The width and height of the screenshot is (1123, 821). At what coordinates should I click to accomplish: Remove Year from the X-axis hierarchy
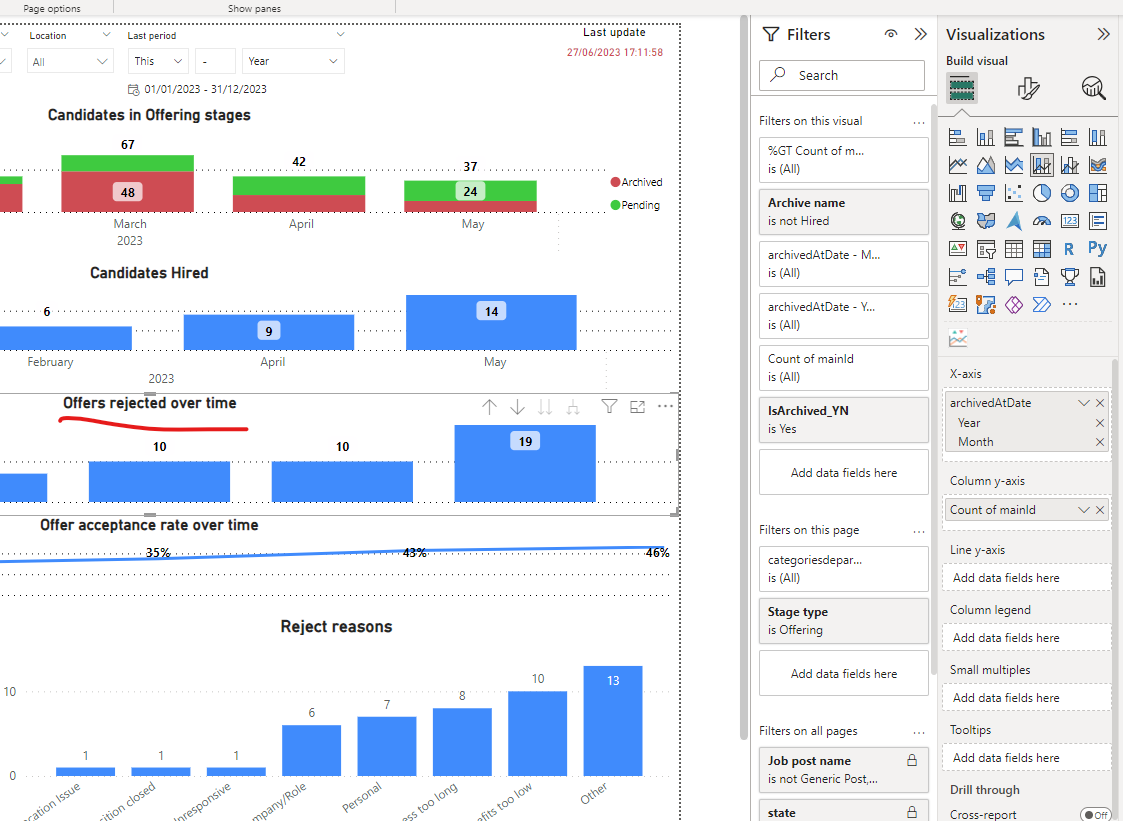[1100, 423]
